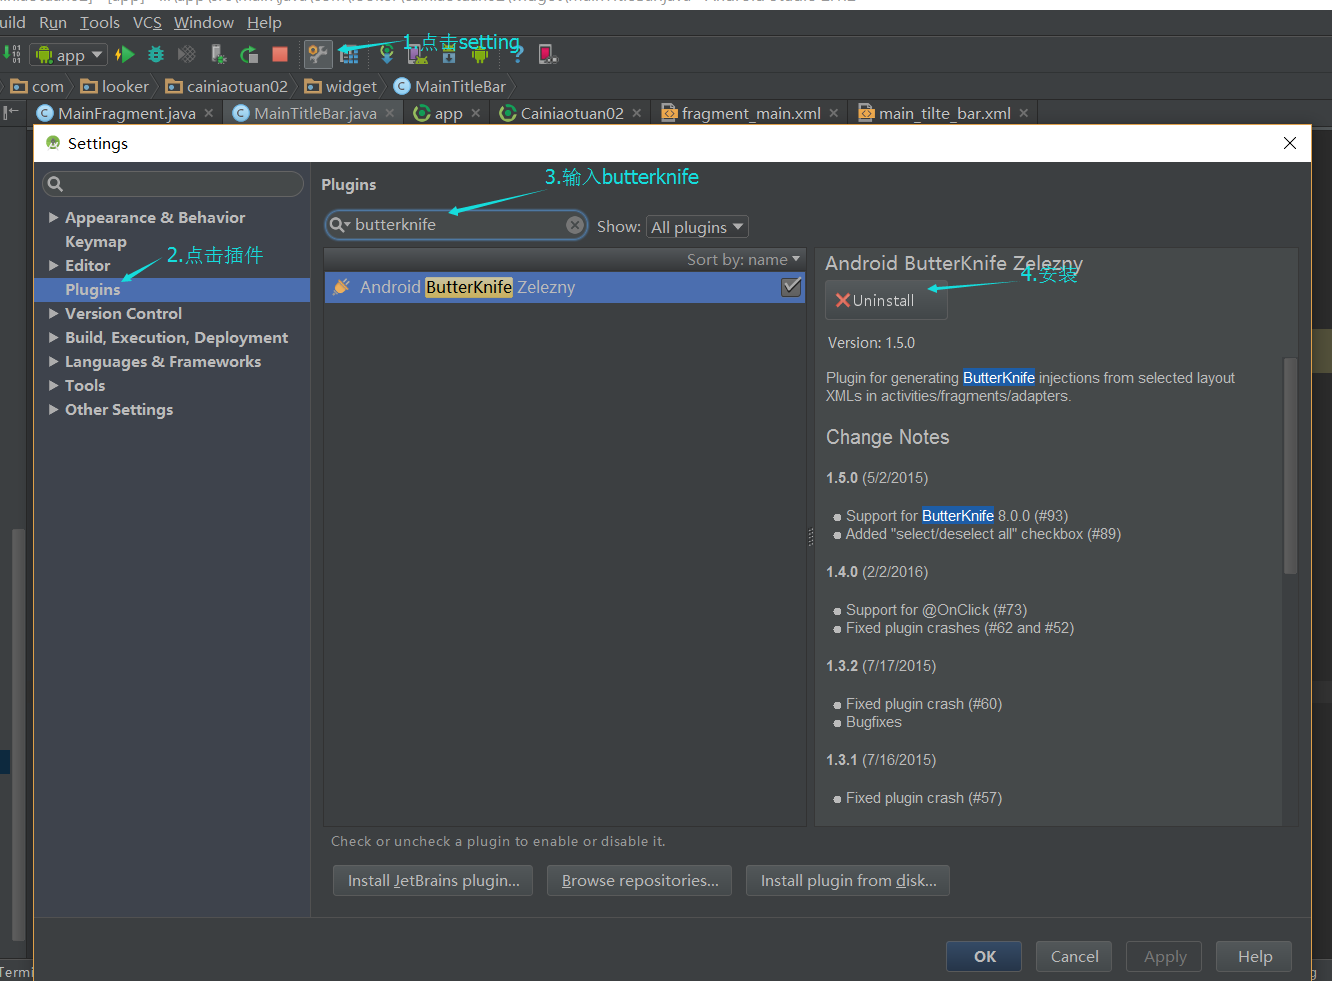Click Sync Project with Gradle Files icon
1332x981 pixels.
point(387,54)
